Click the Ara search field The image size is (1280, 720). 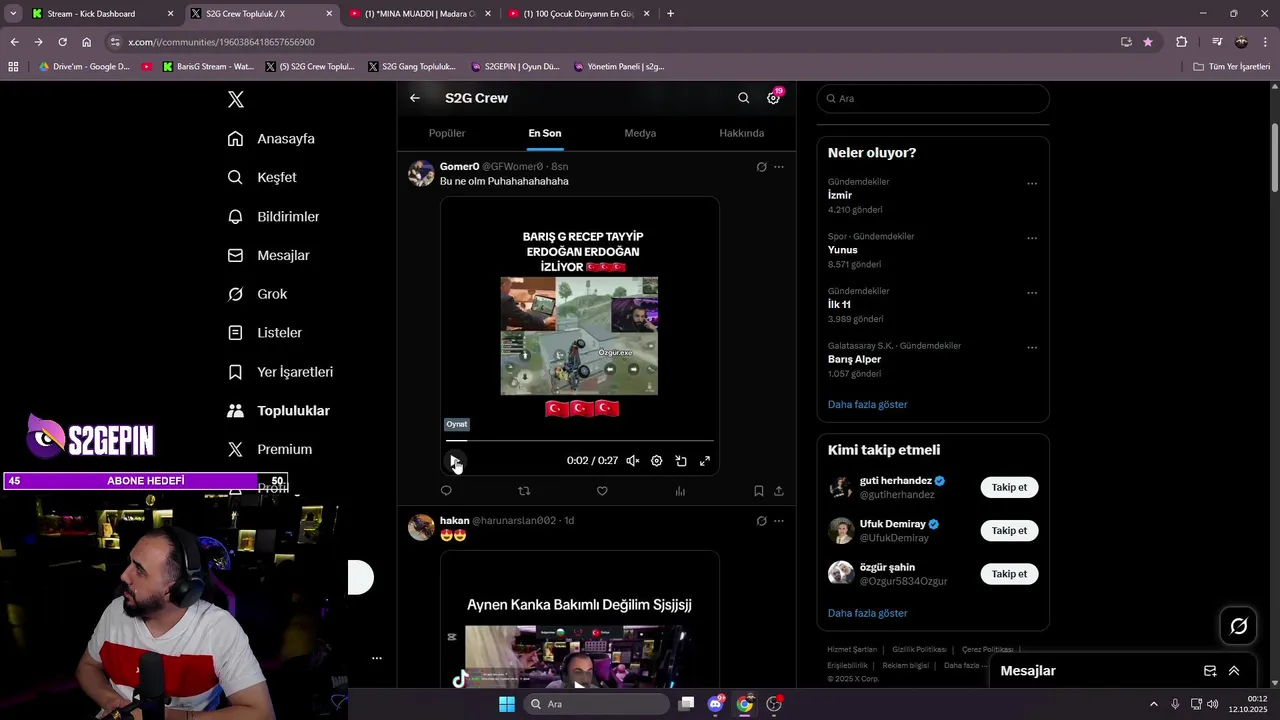[x=933, y=99]
